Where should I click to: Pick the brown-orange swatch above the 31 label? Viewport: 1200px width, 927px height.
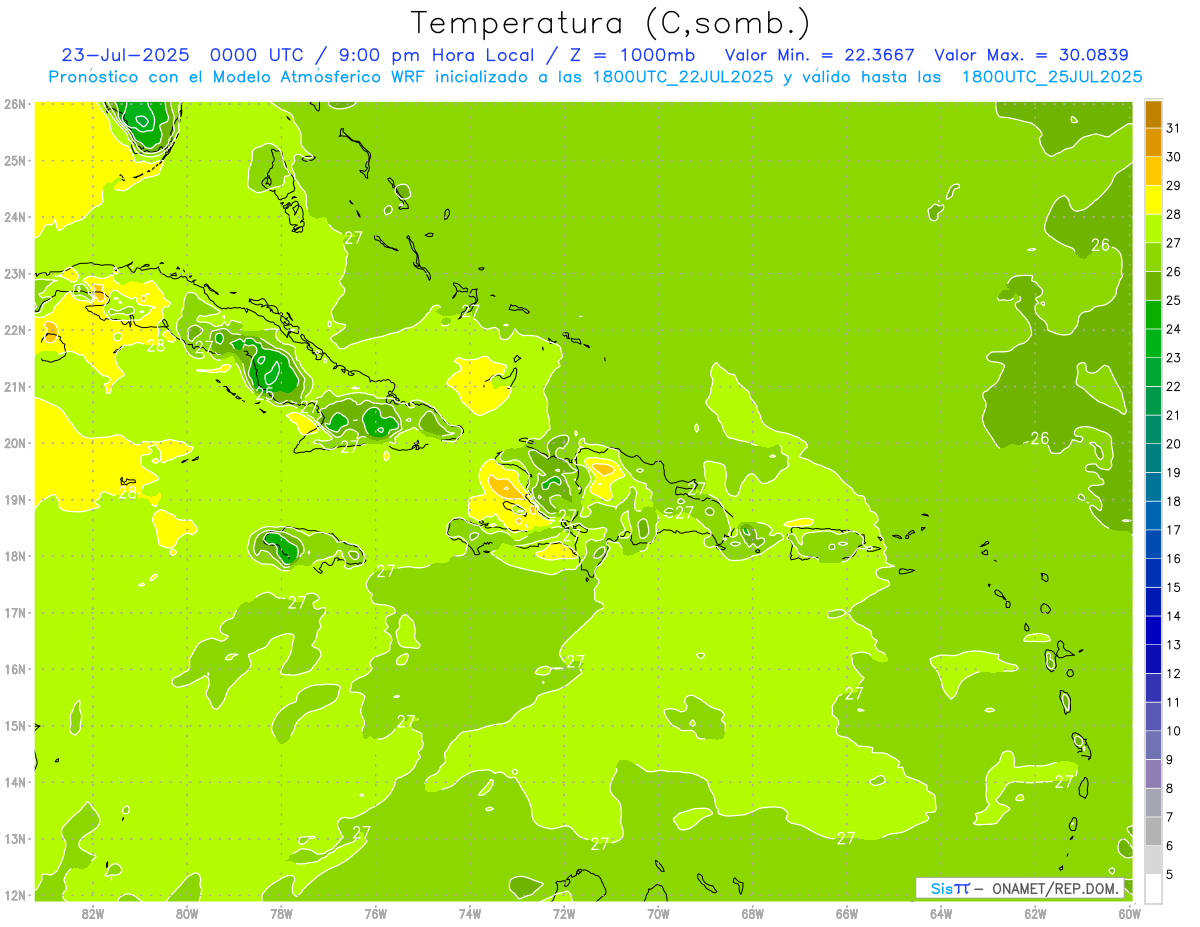[1153, 114]
